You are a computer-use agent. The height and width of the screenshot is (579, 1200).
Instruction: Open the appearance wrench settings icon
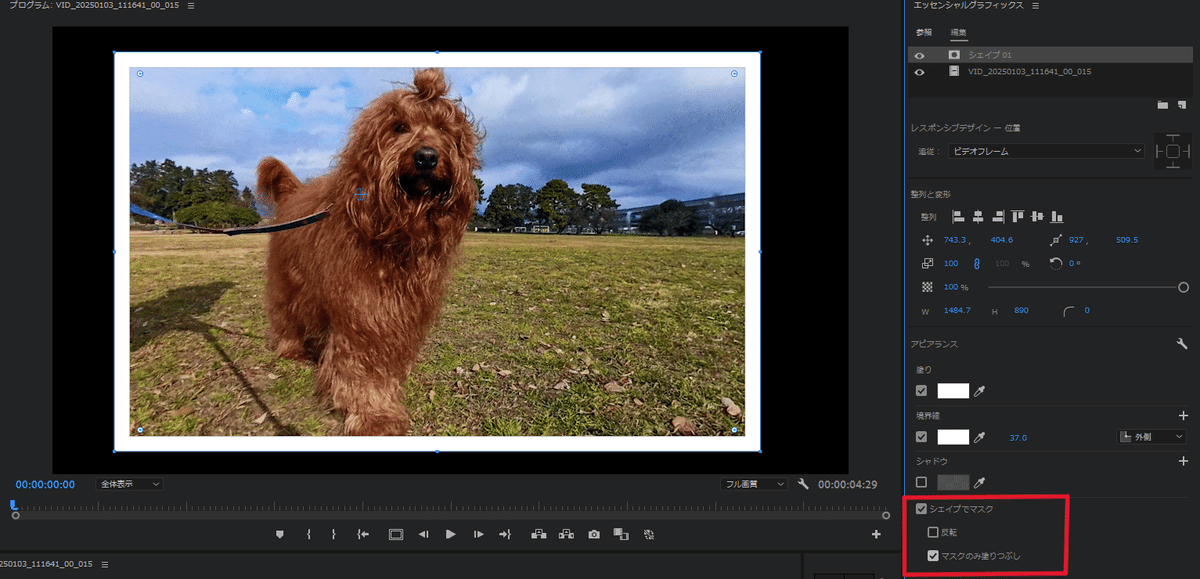1182,344
